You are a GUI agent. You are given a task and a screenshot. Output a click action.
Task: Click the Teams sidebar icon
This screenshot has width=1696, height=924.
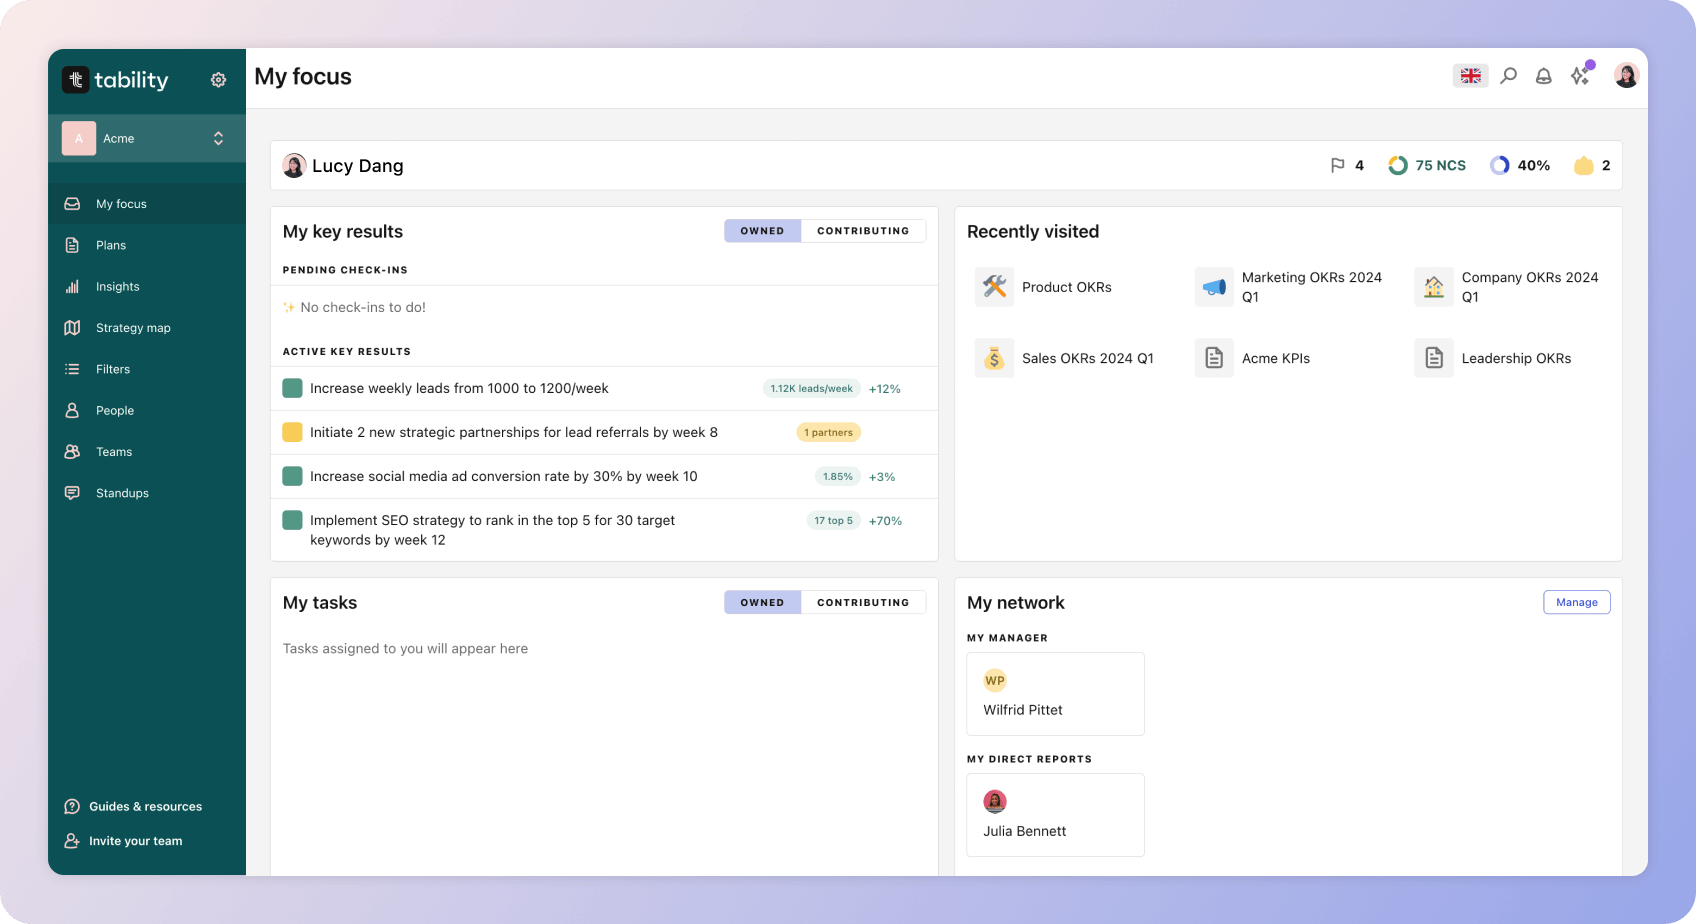tap(72, 452)
